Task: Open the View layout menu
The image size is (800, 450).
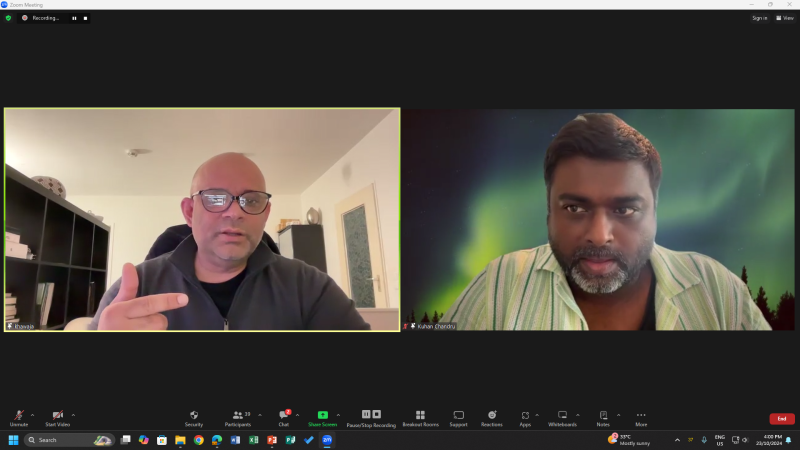Action: pos(784,18)
